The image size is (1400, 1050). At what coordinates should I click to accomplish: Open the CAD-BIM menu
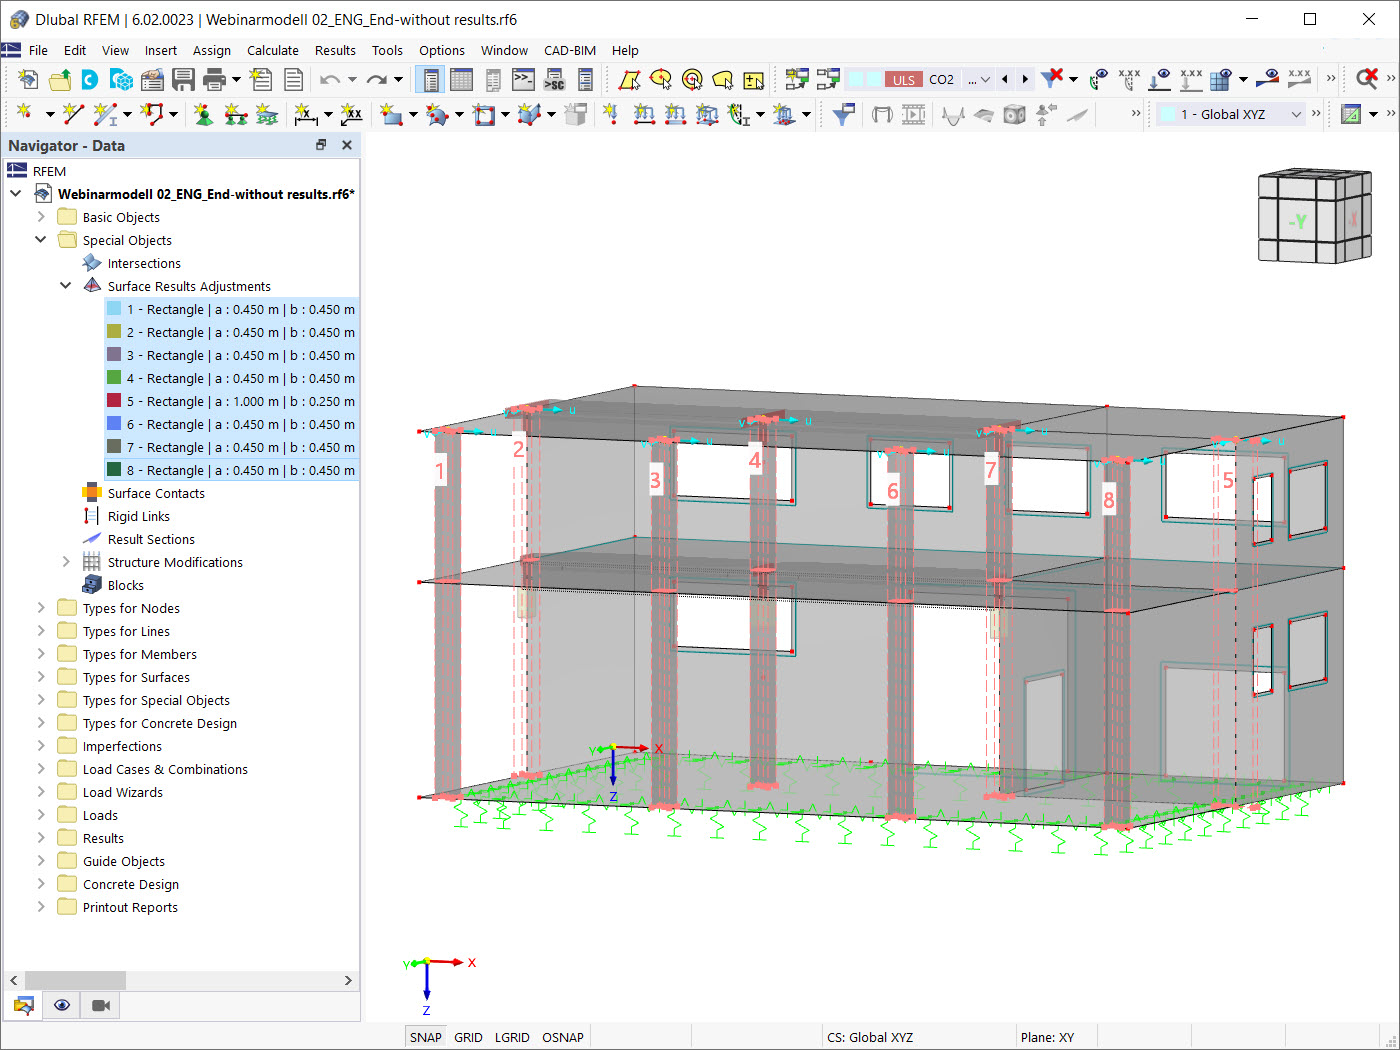point(570,50)
